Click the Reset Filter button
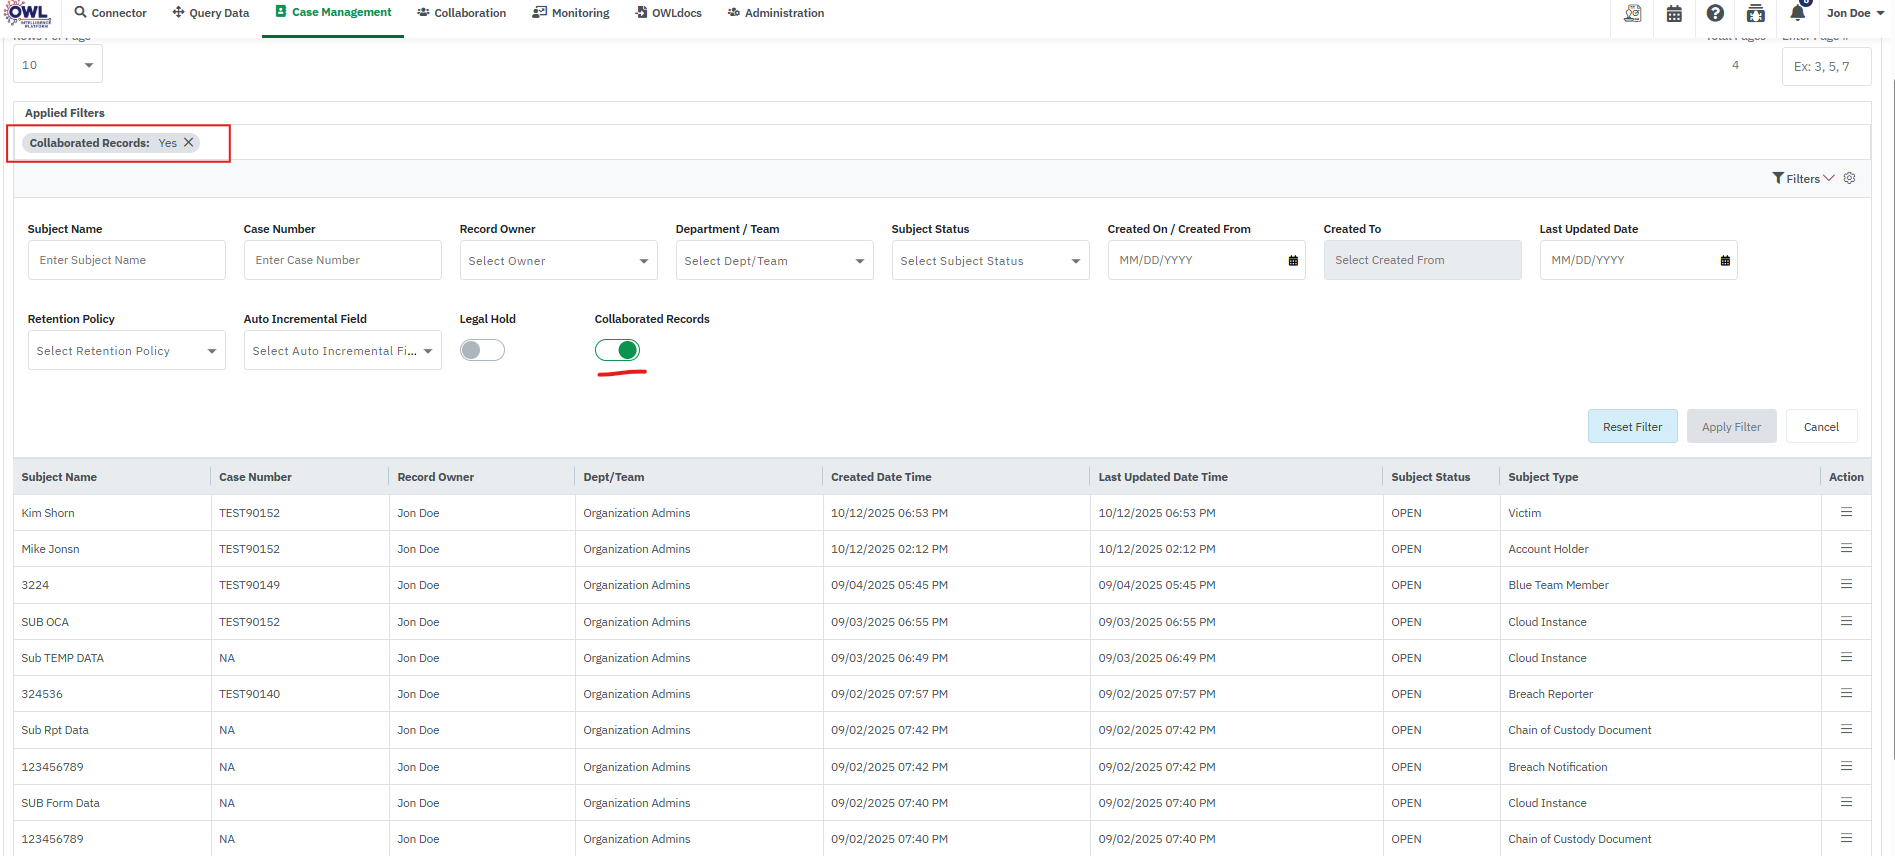1895x856 pixels. [1632, 427]
